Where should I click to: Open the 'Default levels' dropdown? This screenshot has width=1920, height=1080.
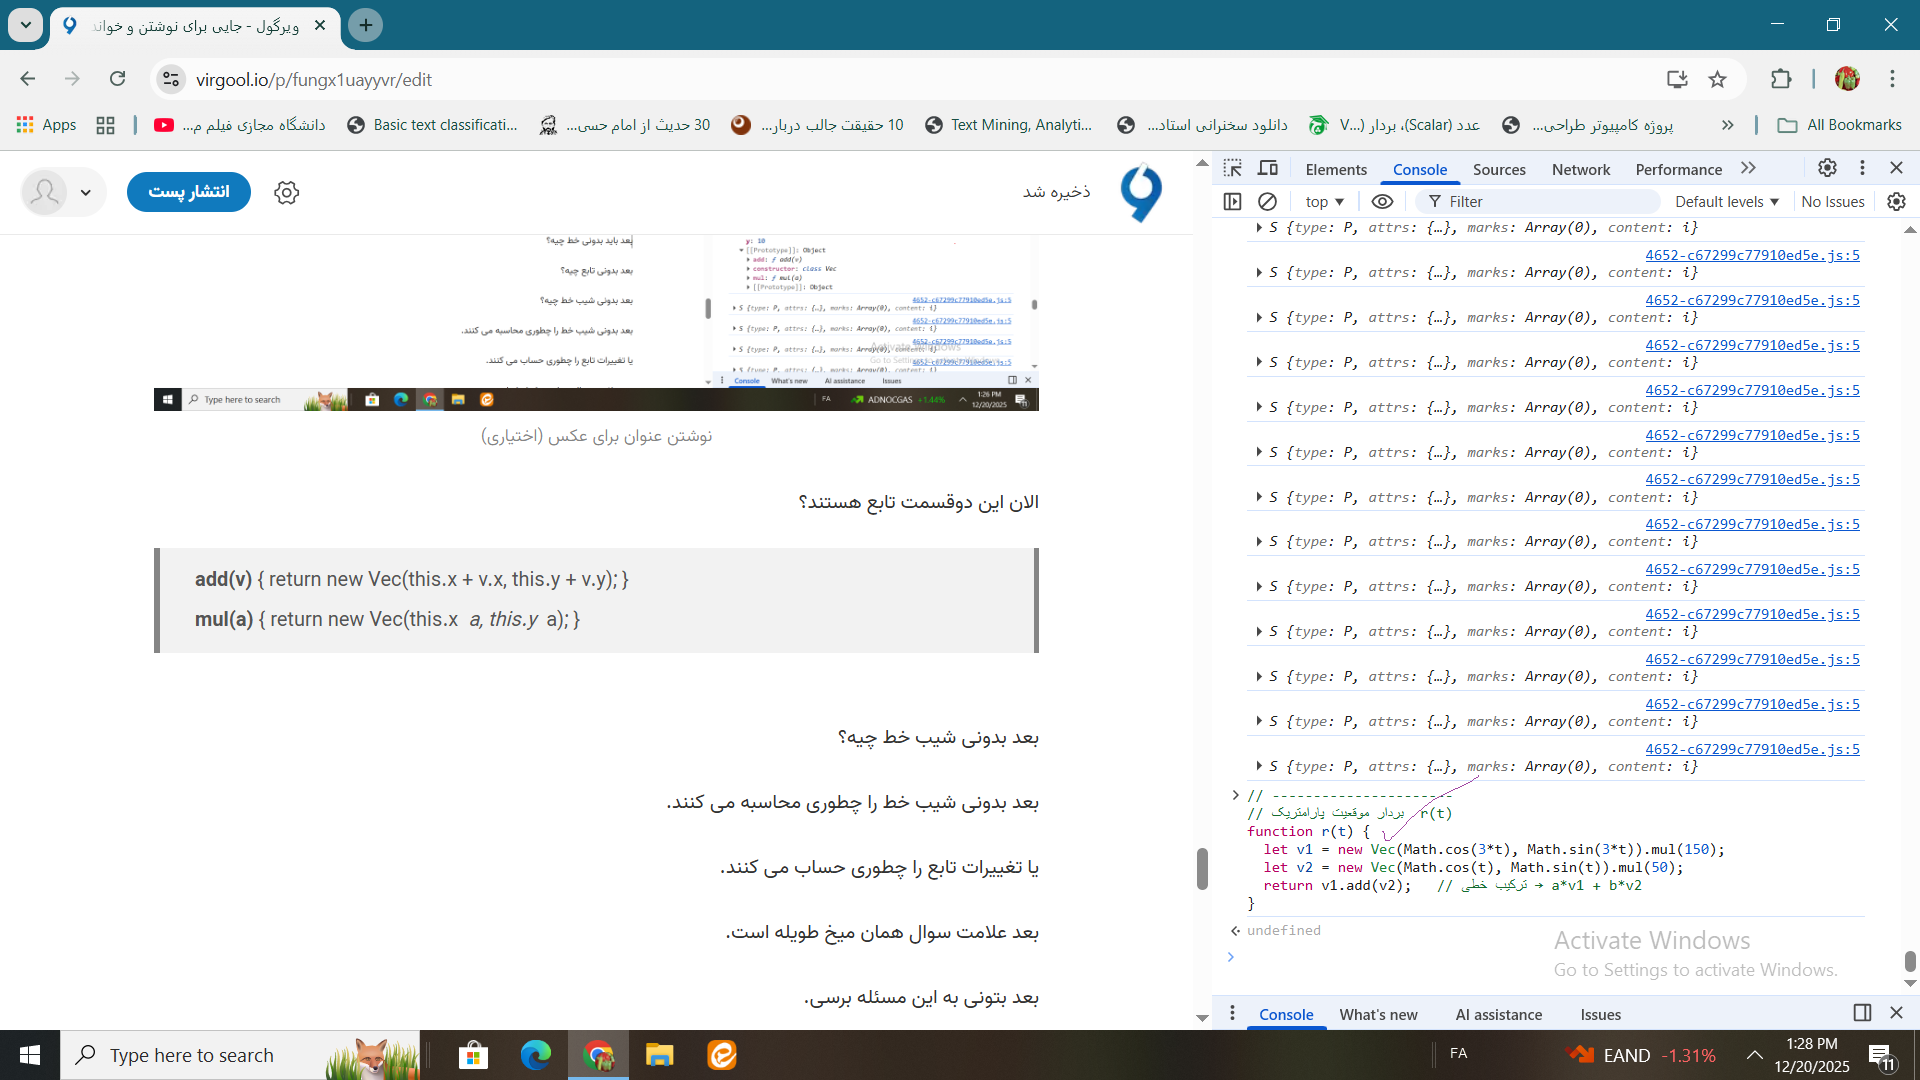point(1726,201)
